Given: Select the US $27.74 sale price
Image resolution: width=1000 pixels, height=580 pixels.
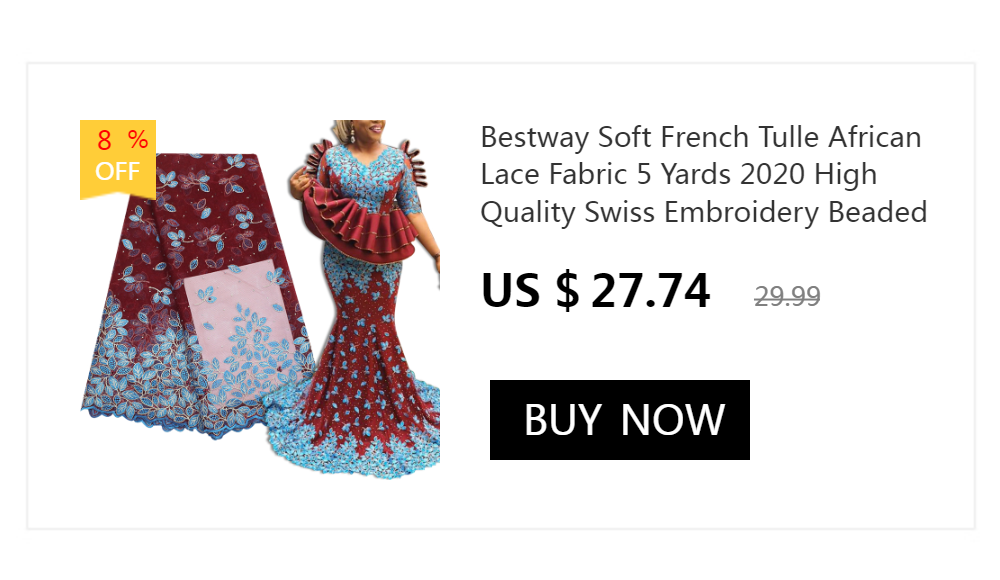Looking at the screenshot, I should point(596,290).
